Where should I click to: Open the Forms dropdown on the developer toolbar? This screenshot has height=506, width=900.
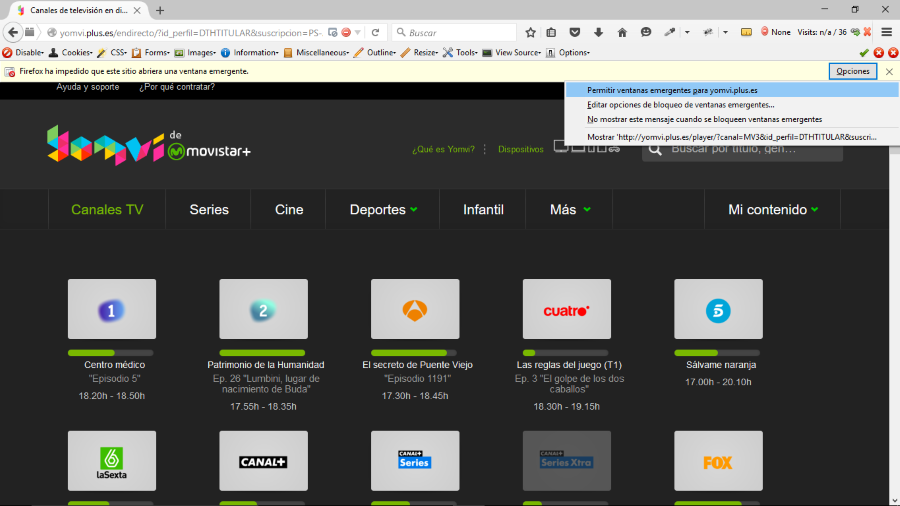coord(151,53)
